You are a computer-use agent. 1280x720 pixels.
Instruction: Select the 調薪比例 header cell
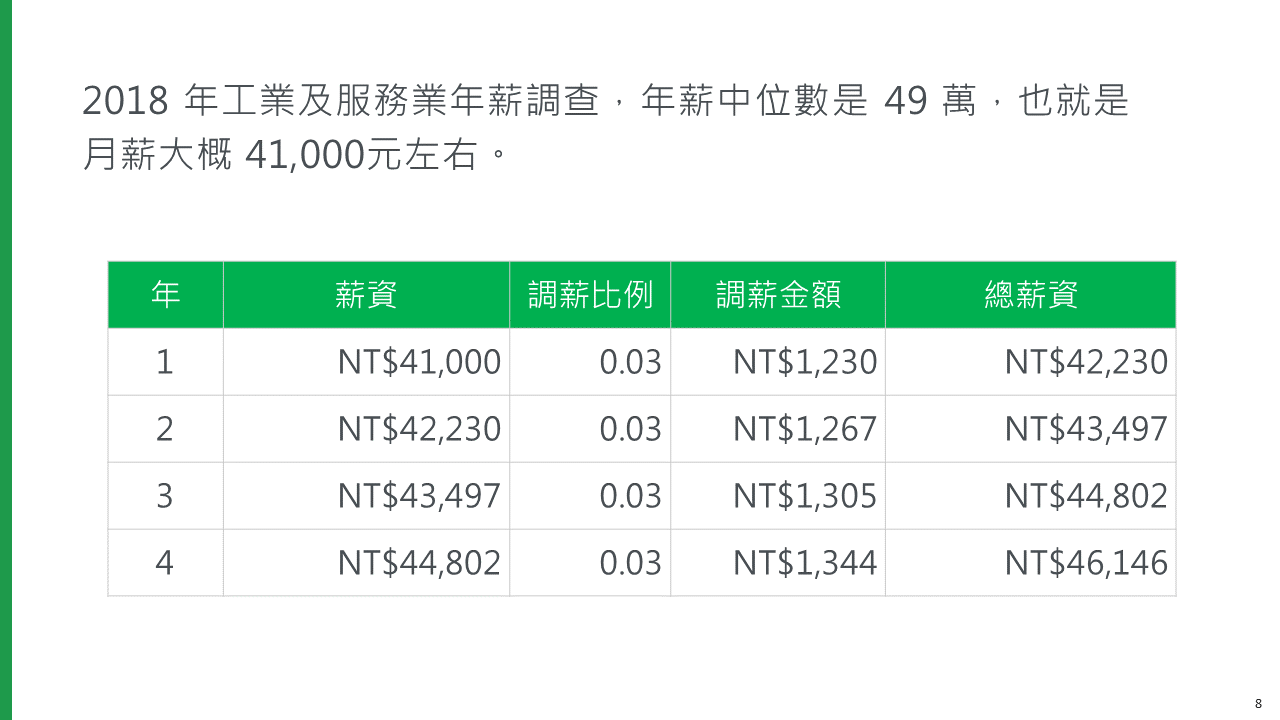point(590,294)
